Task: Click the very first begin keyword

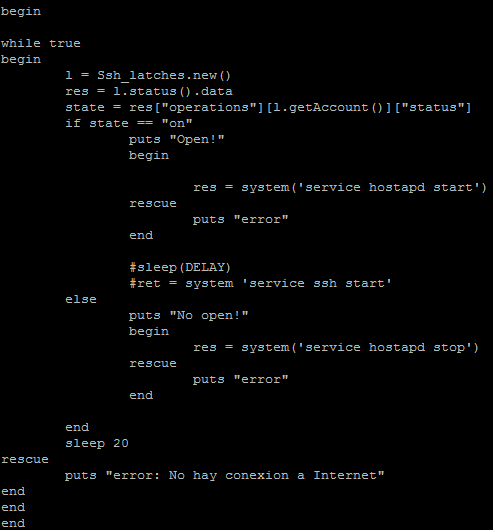Action: pos(21,11)
